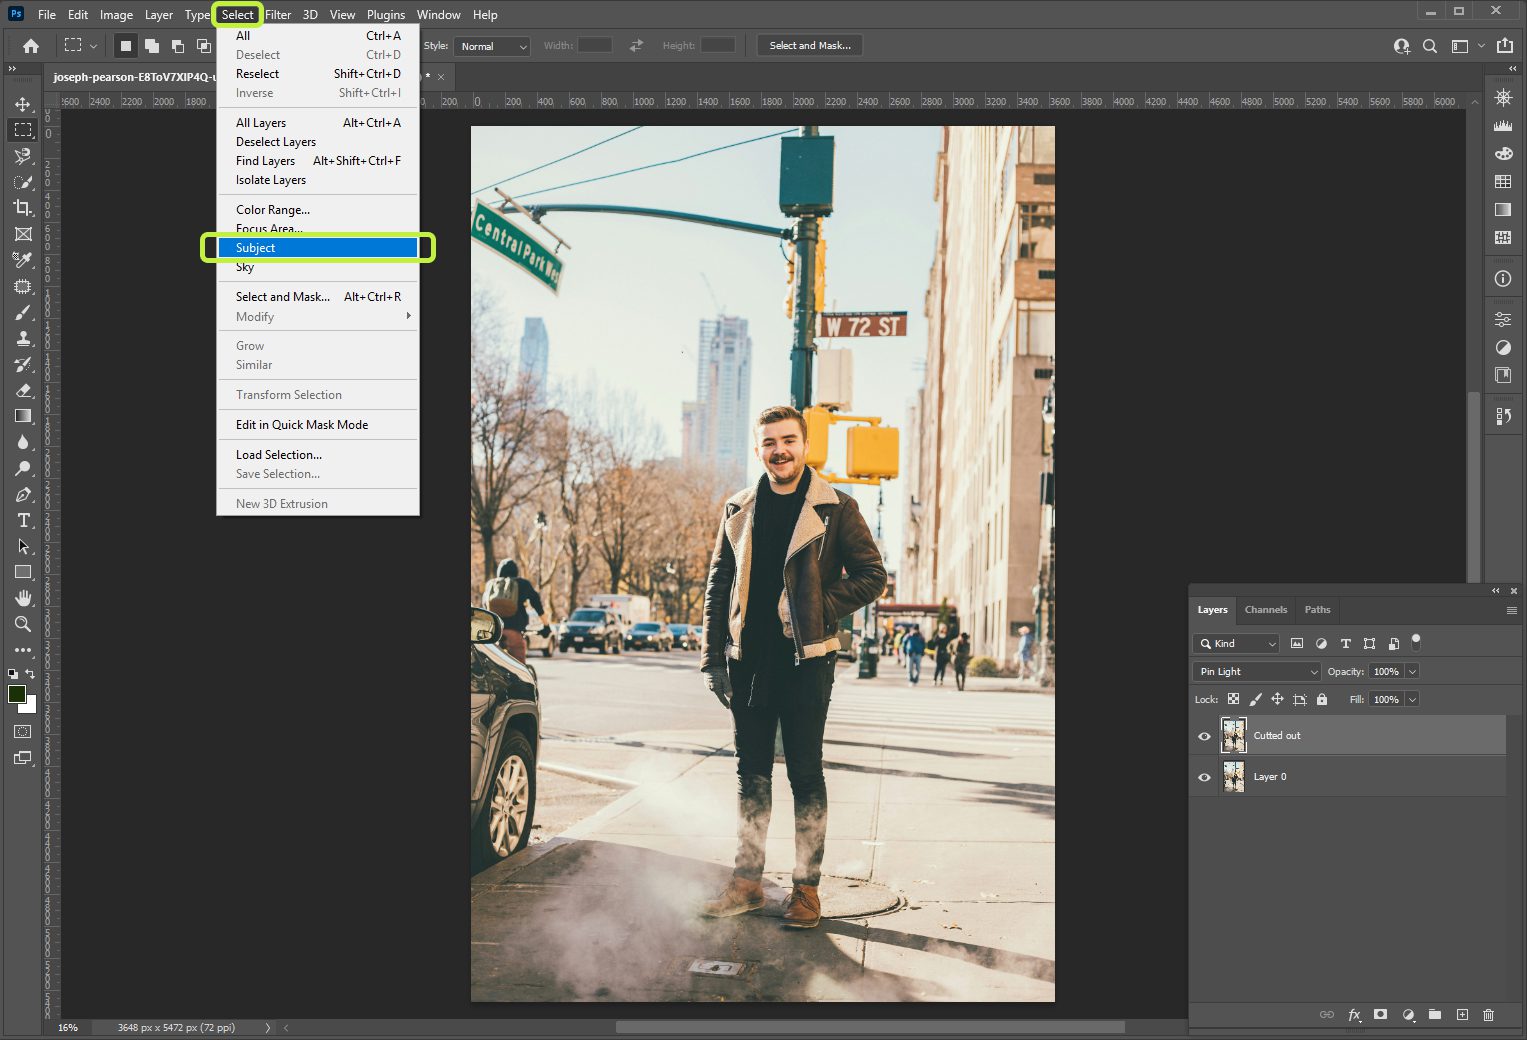The height and width of the screenshot is (1040, 1527).
Task: Select the Dodge tool
Action: (x=22, y=468)
